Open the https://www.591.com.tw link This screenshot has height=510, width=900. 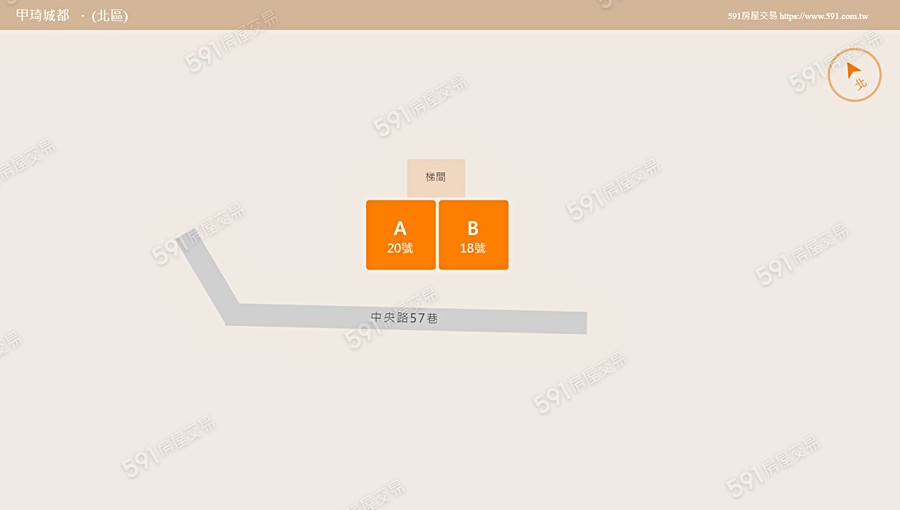(824, 16)
